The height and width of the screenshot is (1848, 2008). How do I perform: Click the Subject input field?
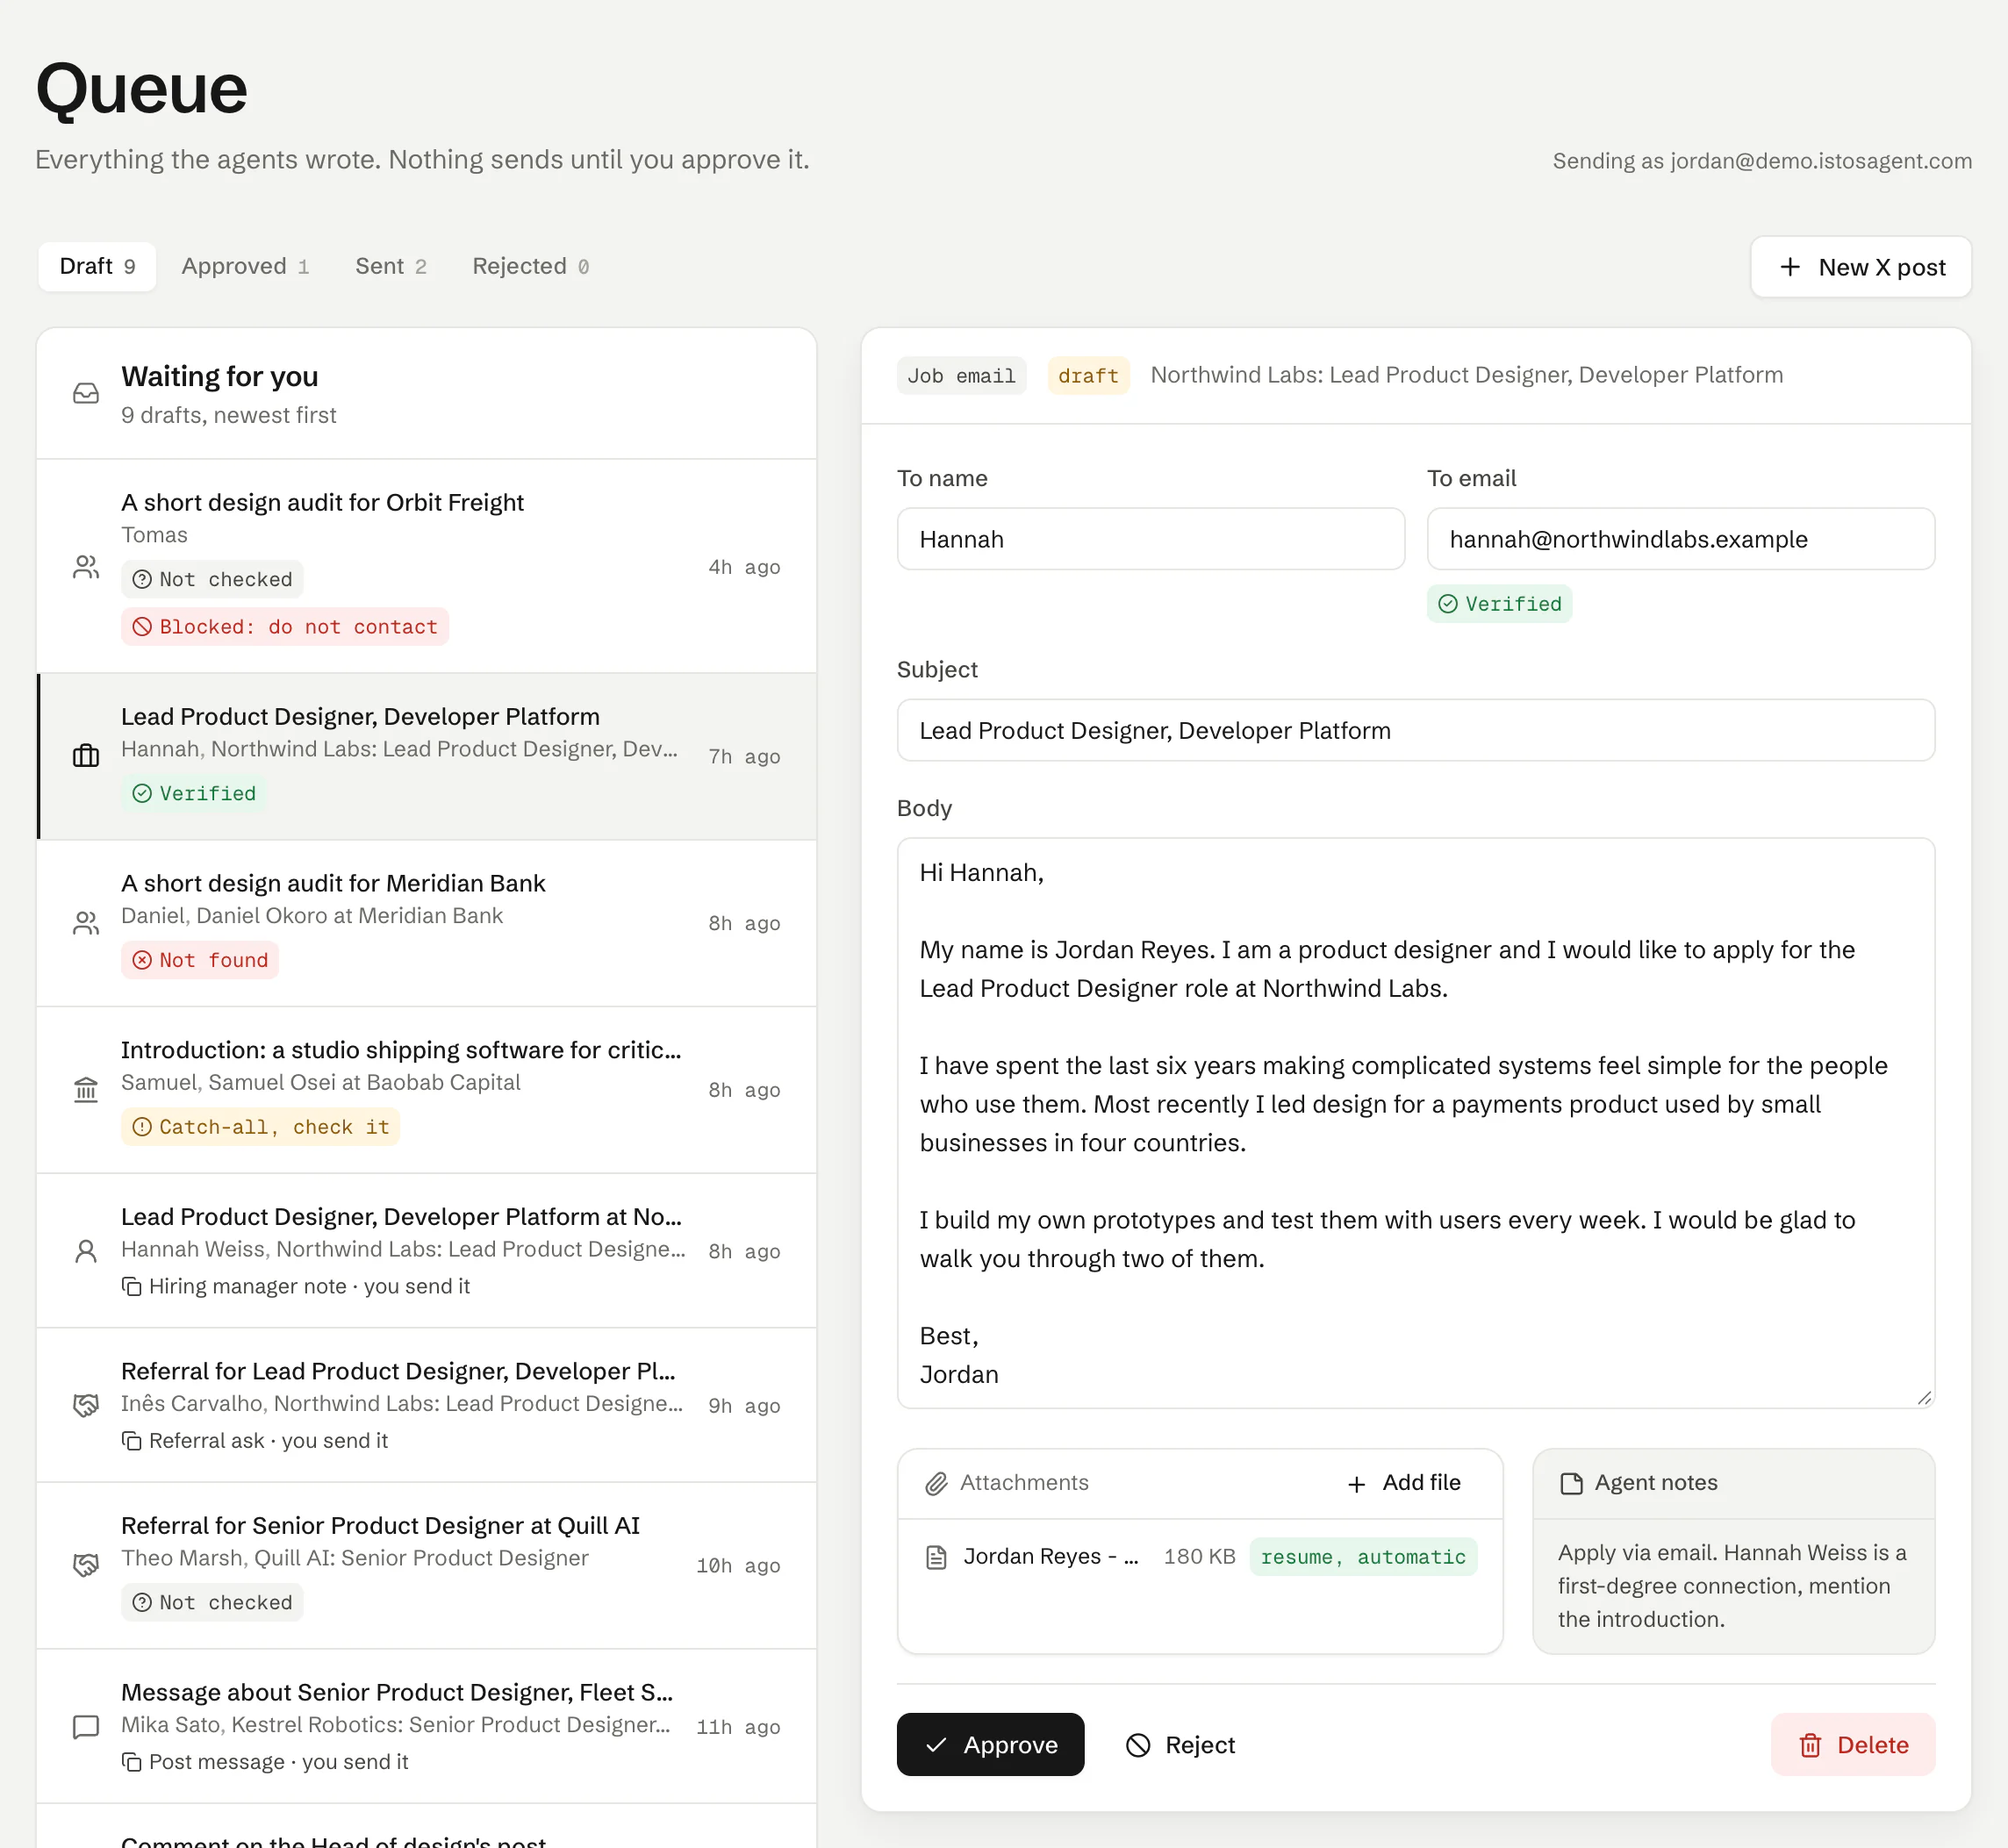coord(1416,730)
